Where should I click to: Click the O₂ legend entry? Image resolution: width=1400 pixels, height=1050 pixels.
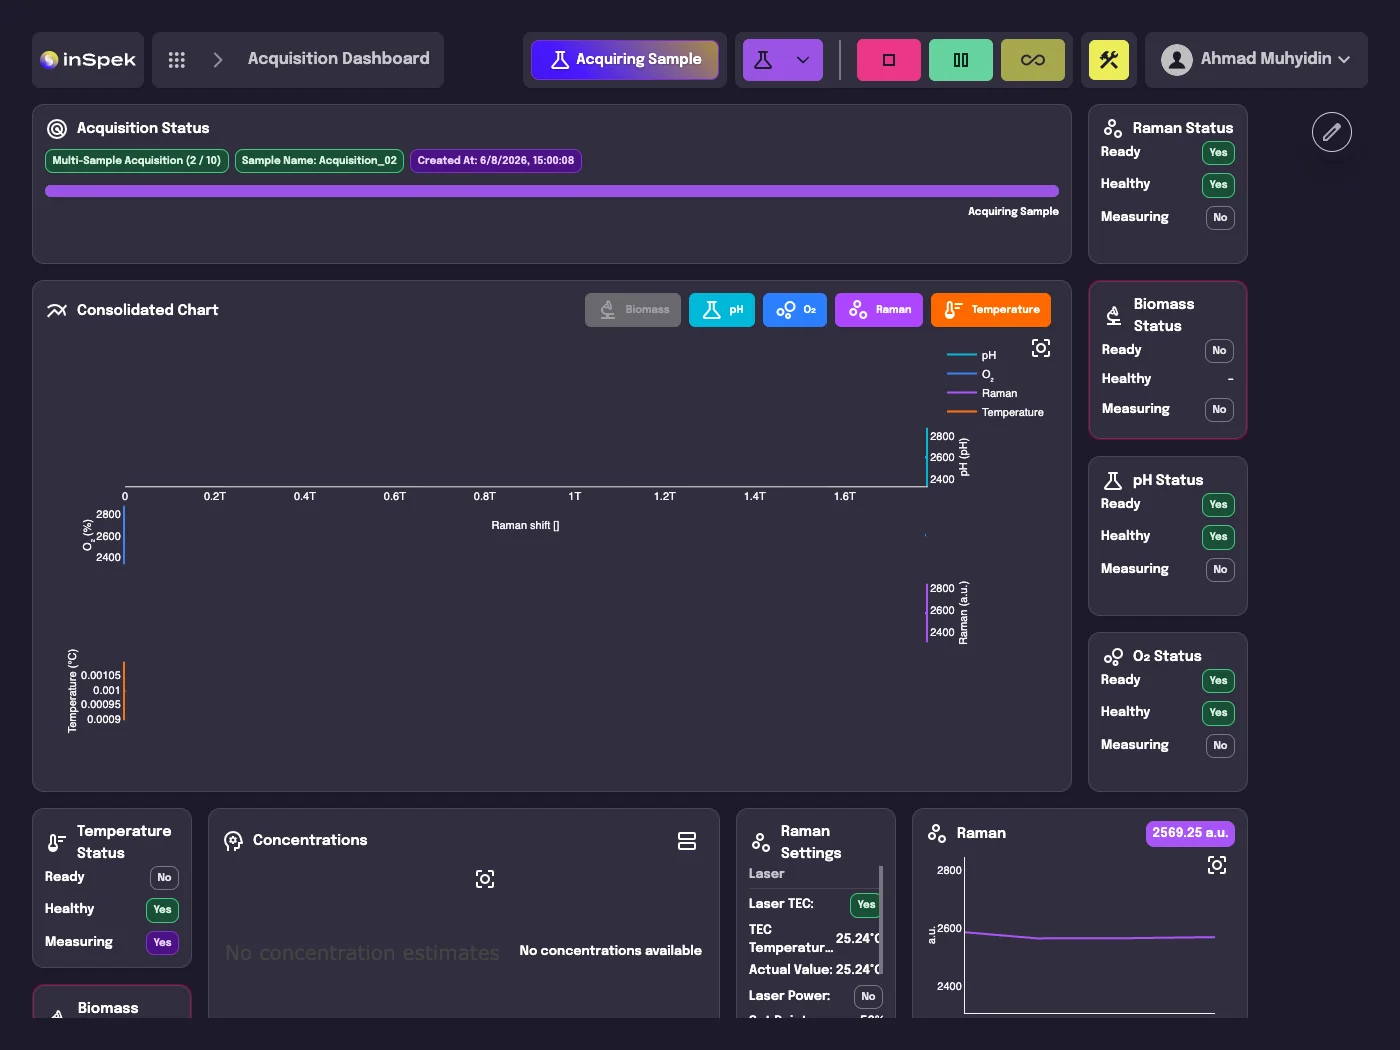click(971, 375)
